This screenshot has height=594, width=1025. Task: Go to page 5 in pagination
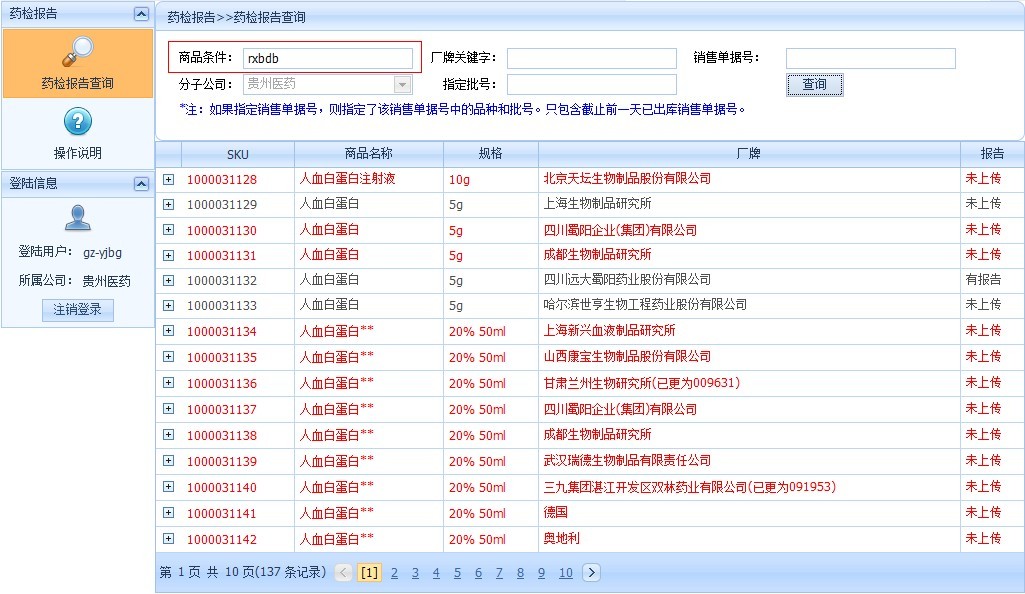coord(457,573)
